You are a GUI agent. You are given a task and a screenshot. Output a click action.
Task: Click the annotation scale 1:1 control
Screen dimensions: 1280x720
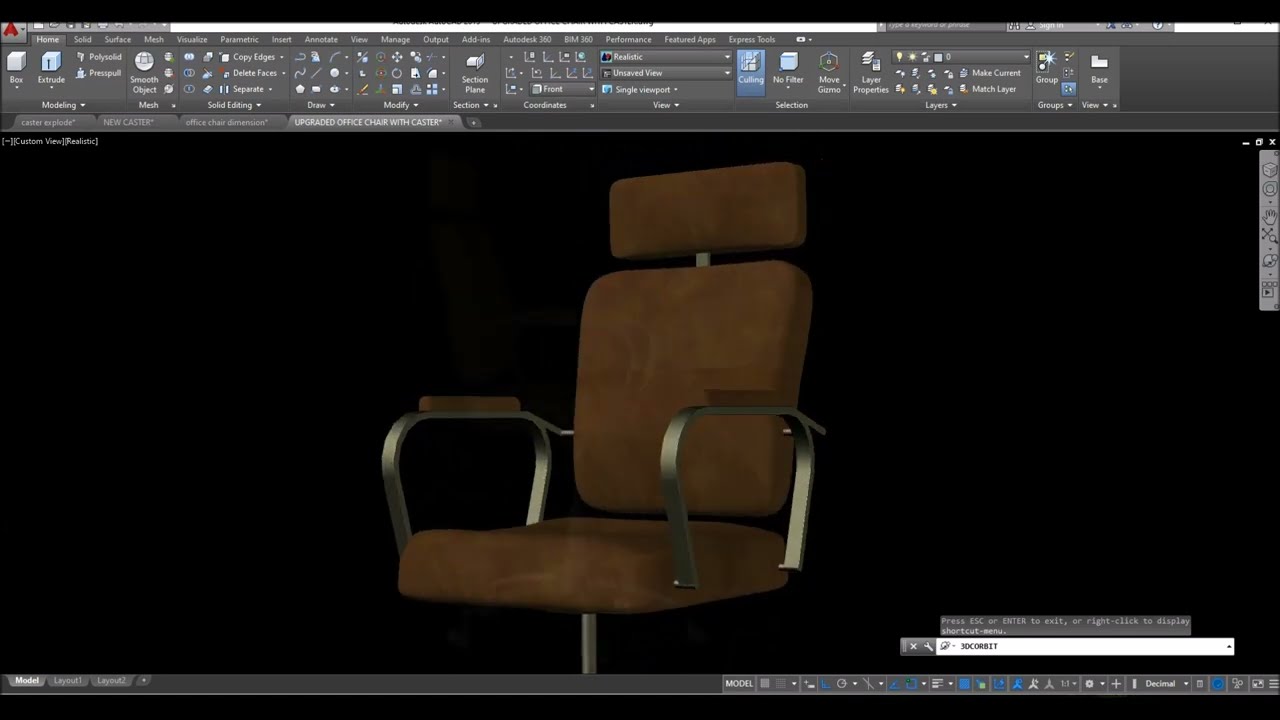1067,684
